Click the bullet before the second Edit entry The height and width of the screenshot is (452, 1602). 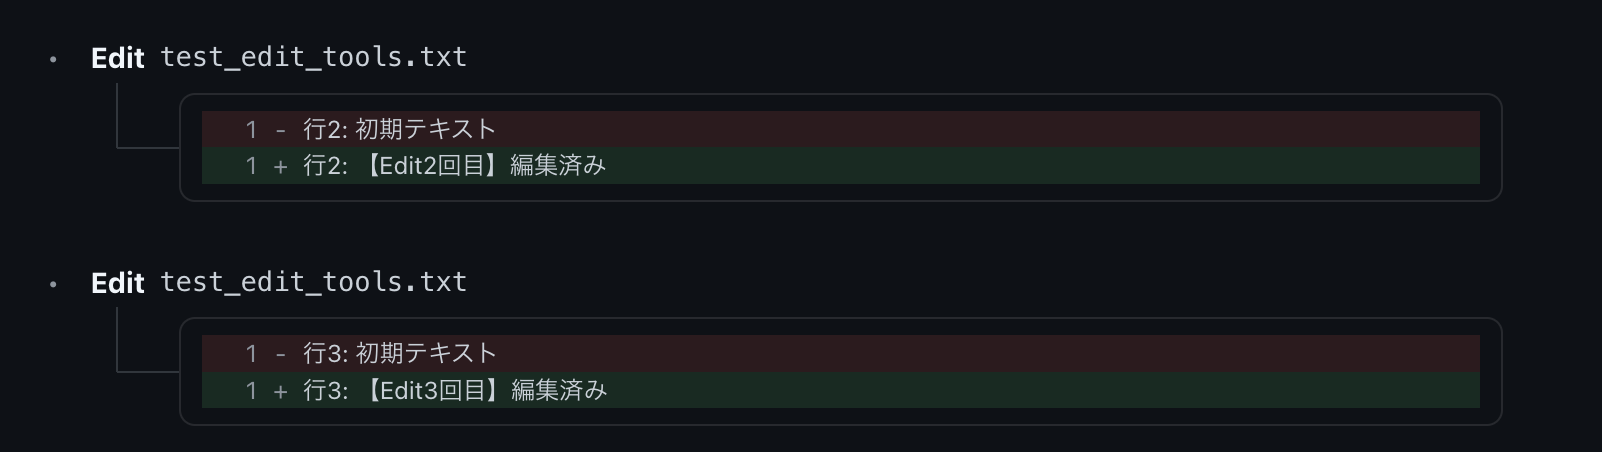53,285
